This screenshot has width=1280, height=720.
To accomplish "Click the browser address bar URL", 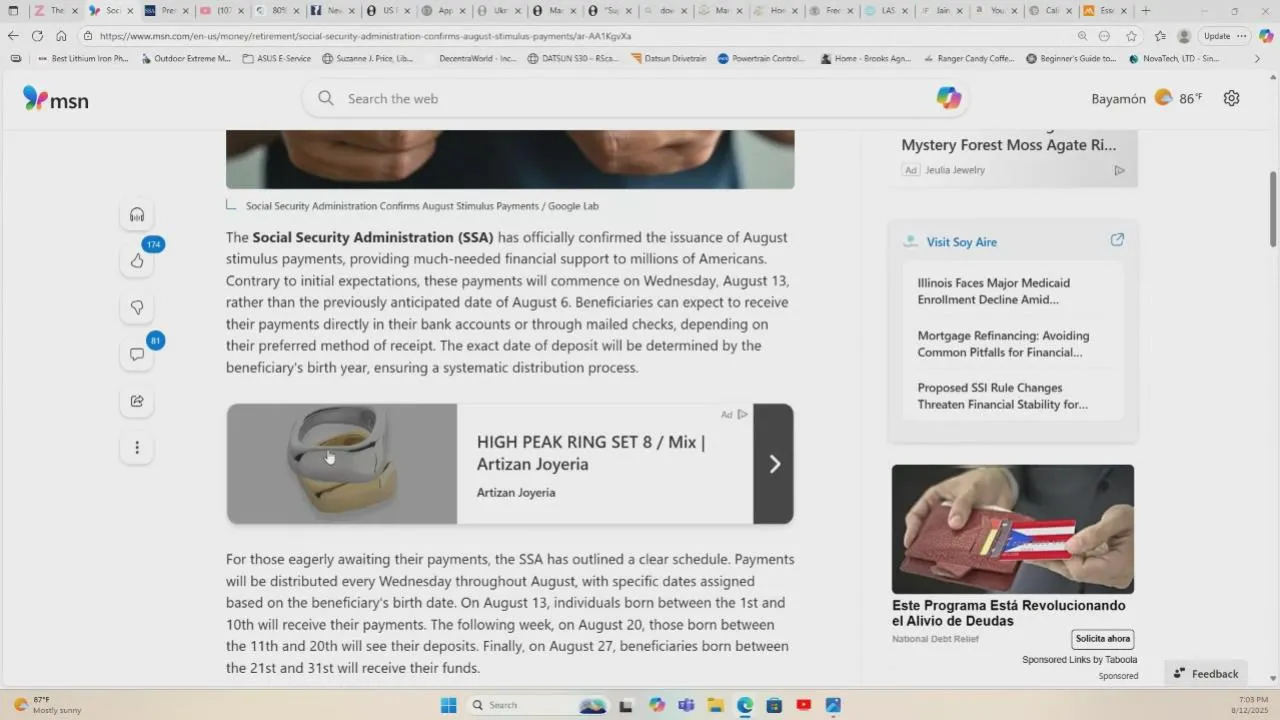I will pyautogui.click(x=365, y=36).
